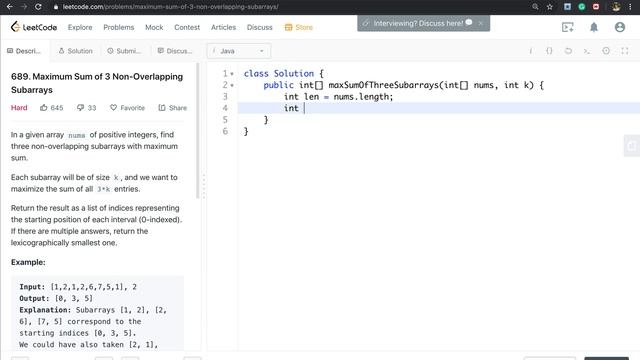Click the side tab icon on the editor's right edge

tap(631, 145)
